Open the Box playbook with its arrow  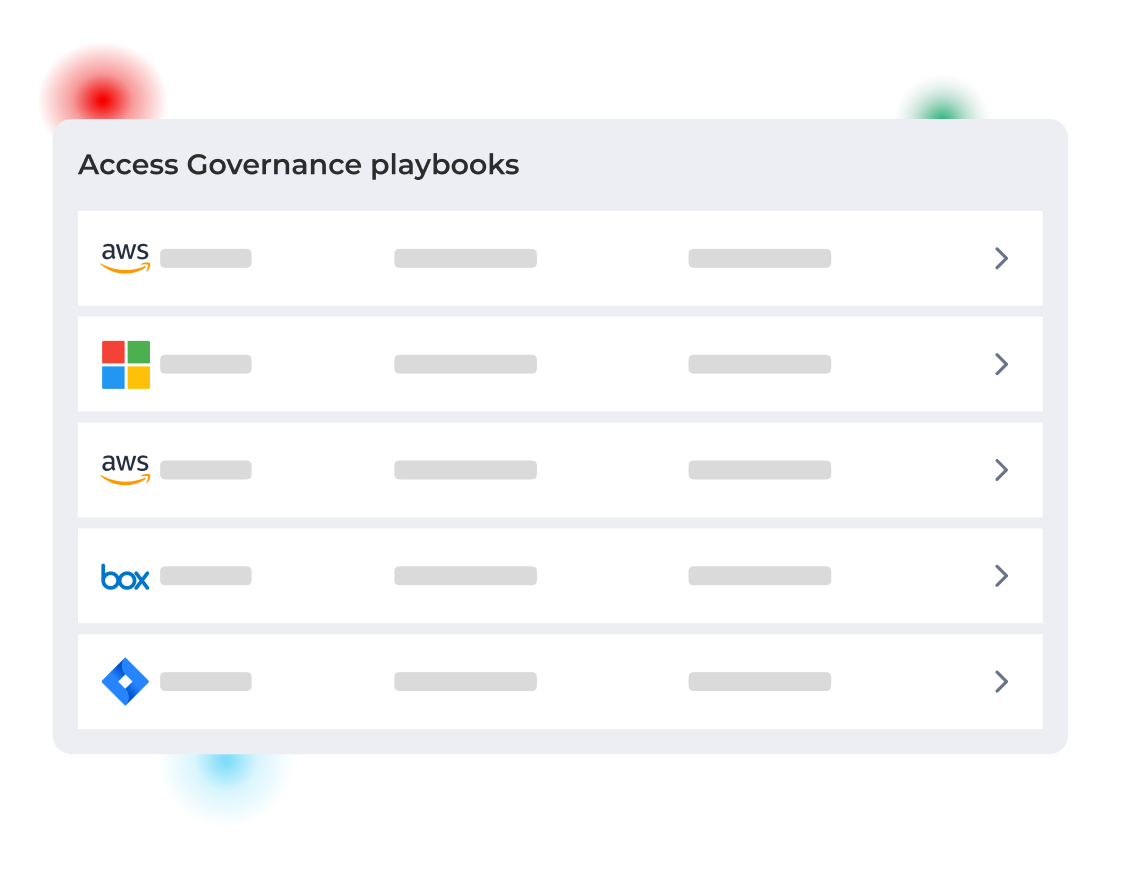[1001, 576]
